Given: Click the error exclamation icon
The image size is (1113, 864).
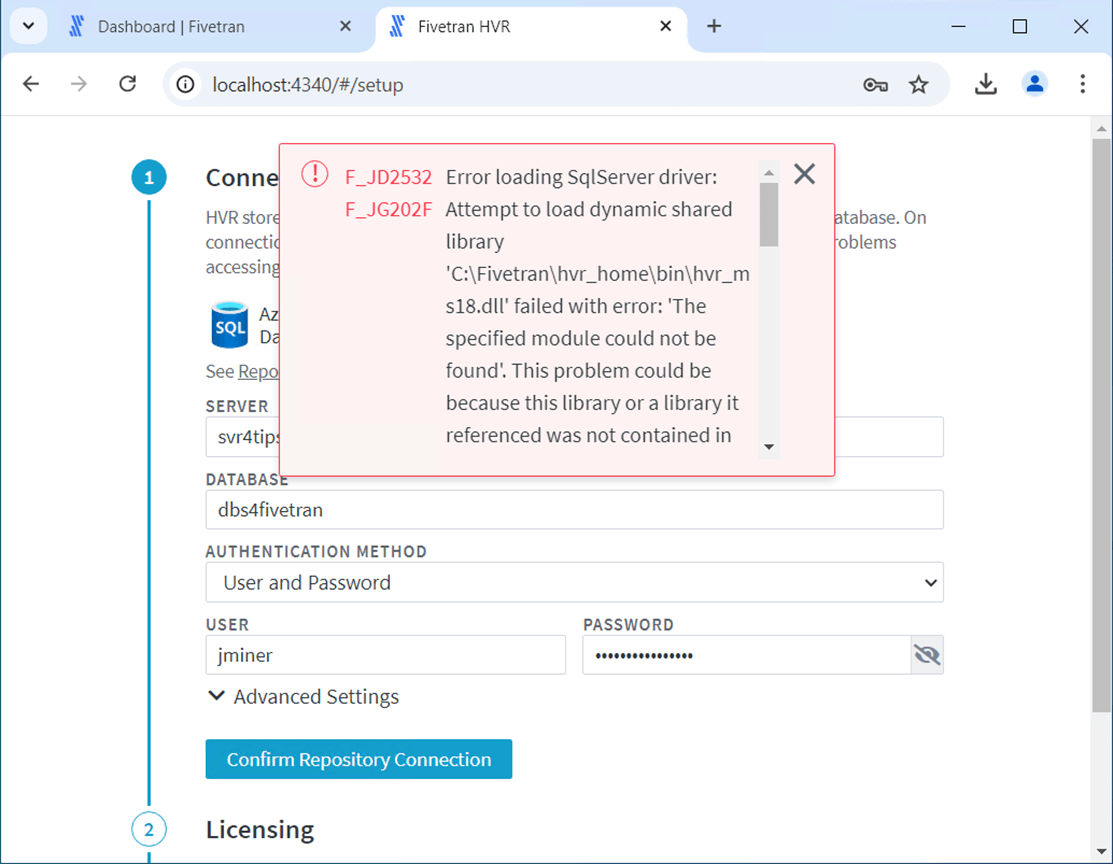Looking at the screenshot, I should 314,174.
